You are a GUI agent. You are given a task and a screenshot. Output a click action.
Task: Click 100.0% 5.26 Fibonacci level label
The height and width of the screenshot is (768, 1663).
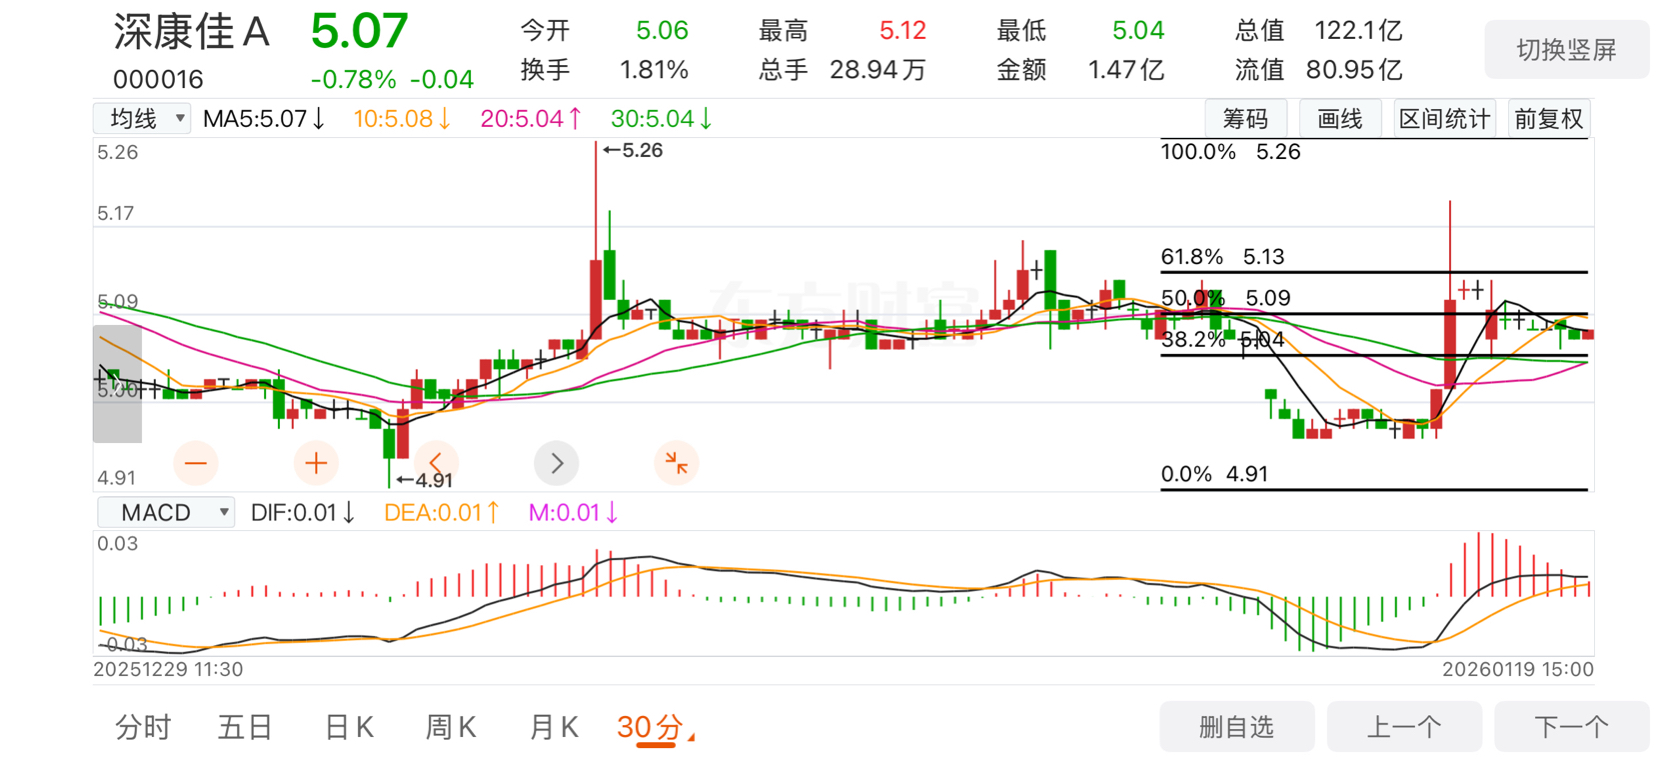coord(1230,152)
